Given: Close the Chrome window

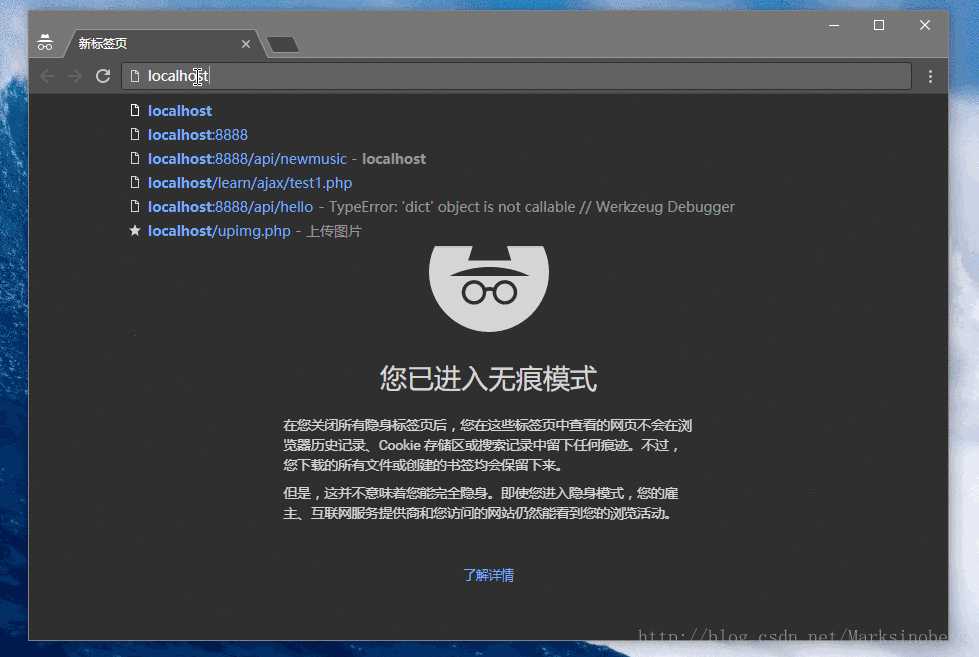Looking at the screenshot, I should (x=925, y=25).
